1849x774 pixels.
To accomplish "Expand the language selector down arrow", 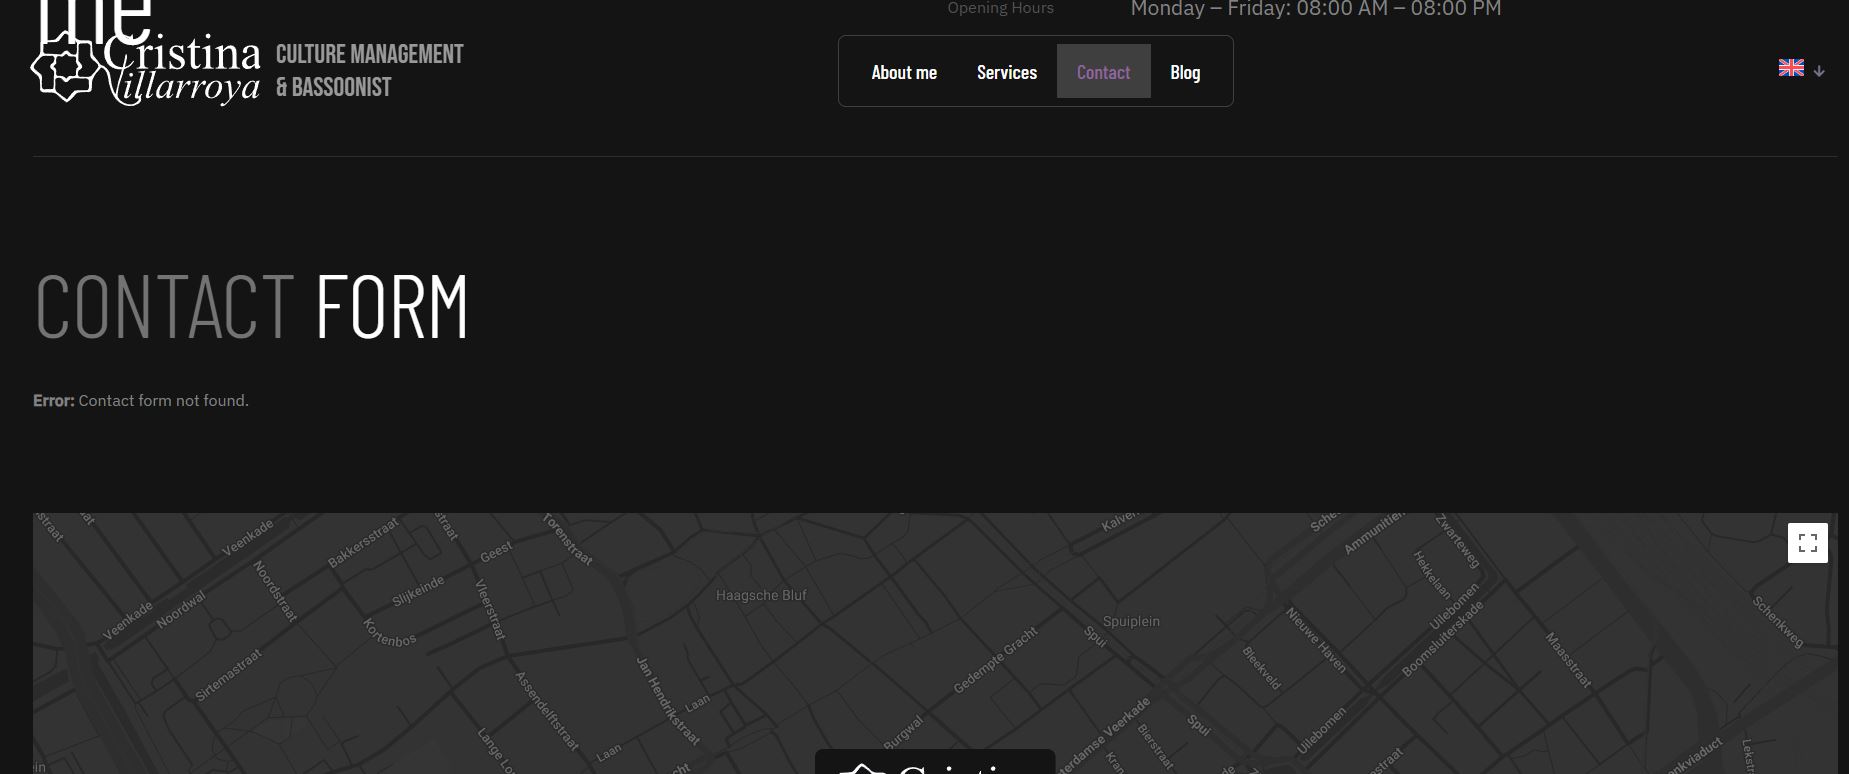I will coord(1819,71).
